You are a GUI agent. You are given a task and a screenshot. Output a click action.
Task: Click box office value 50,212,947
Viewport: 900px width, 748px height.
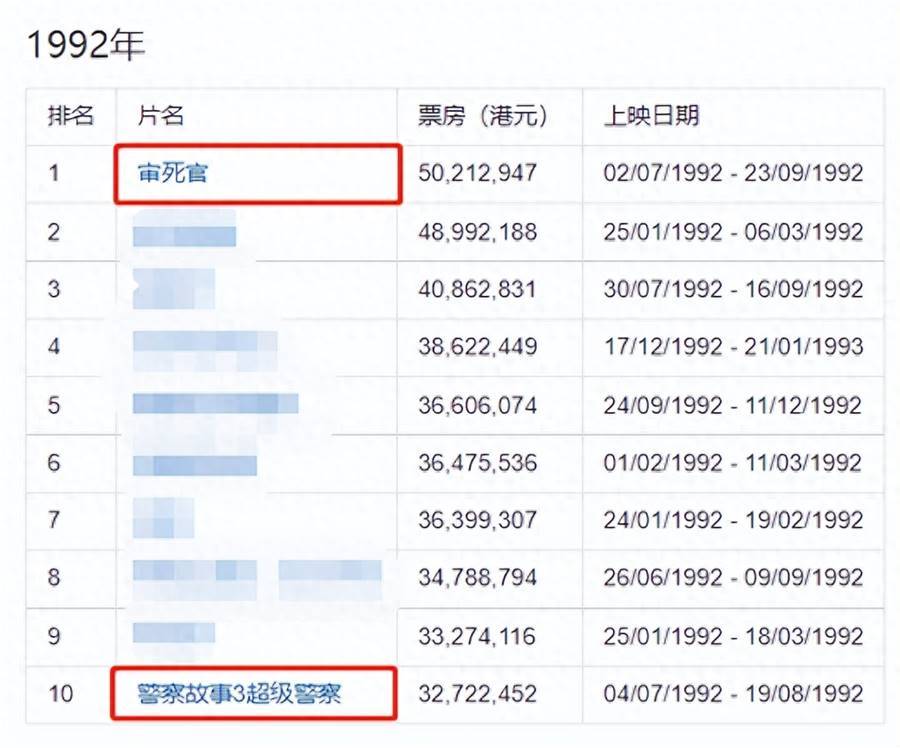(x=477, y=174)
